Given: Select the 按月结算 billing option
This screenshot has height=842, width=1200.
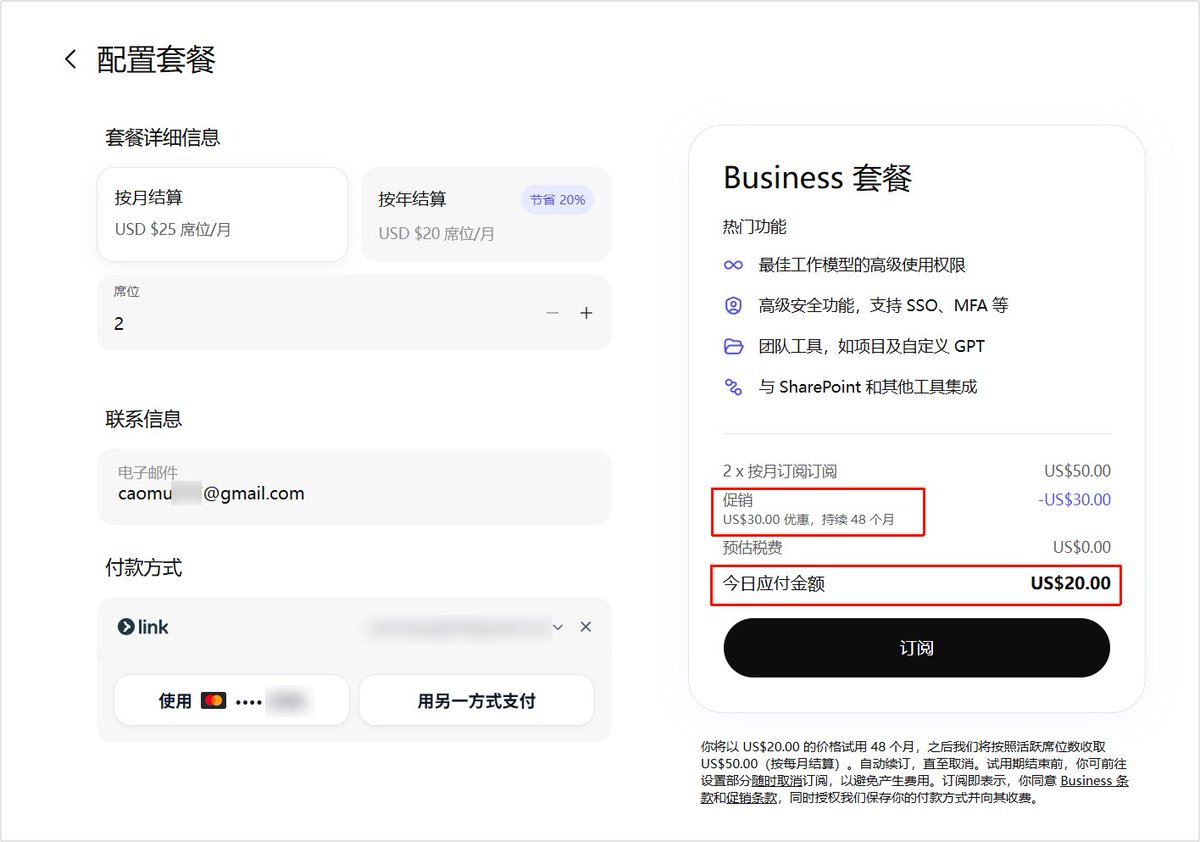Looking at the screenshot, I should (x=222, y=214).
